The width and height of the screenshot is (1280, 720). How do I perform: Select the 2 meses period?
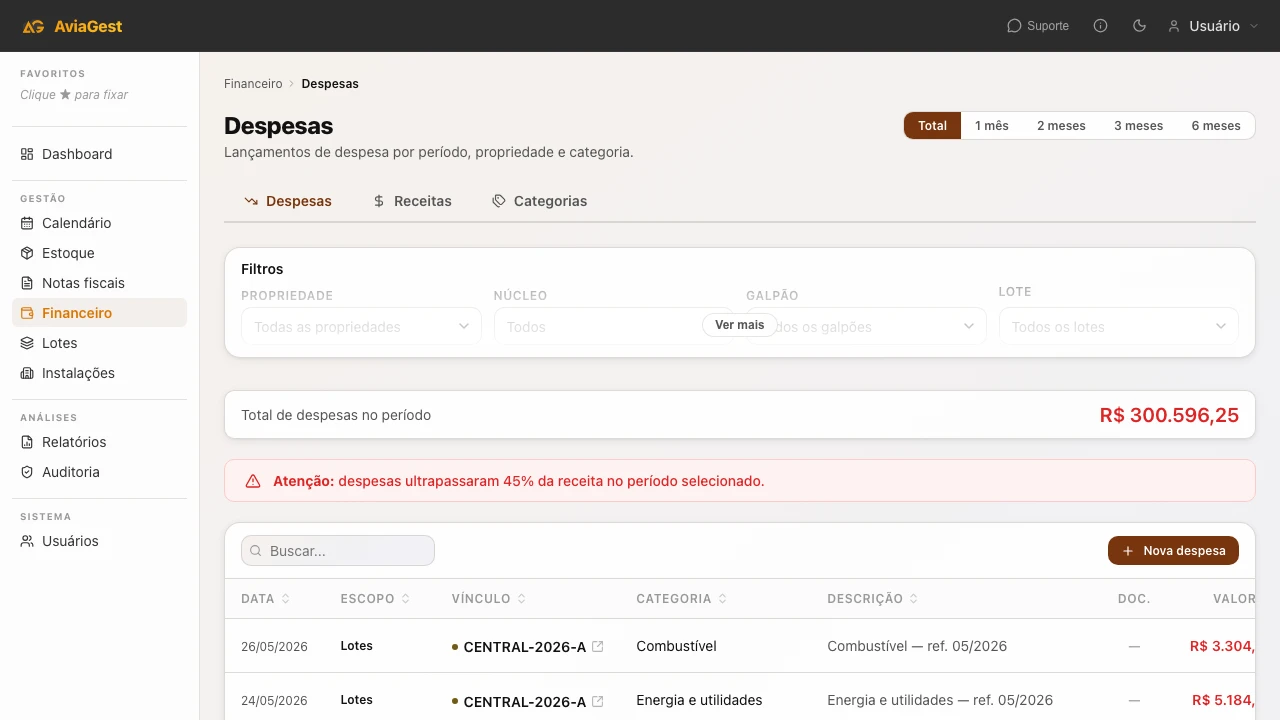point(1061,126)
